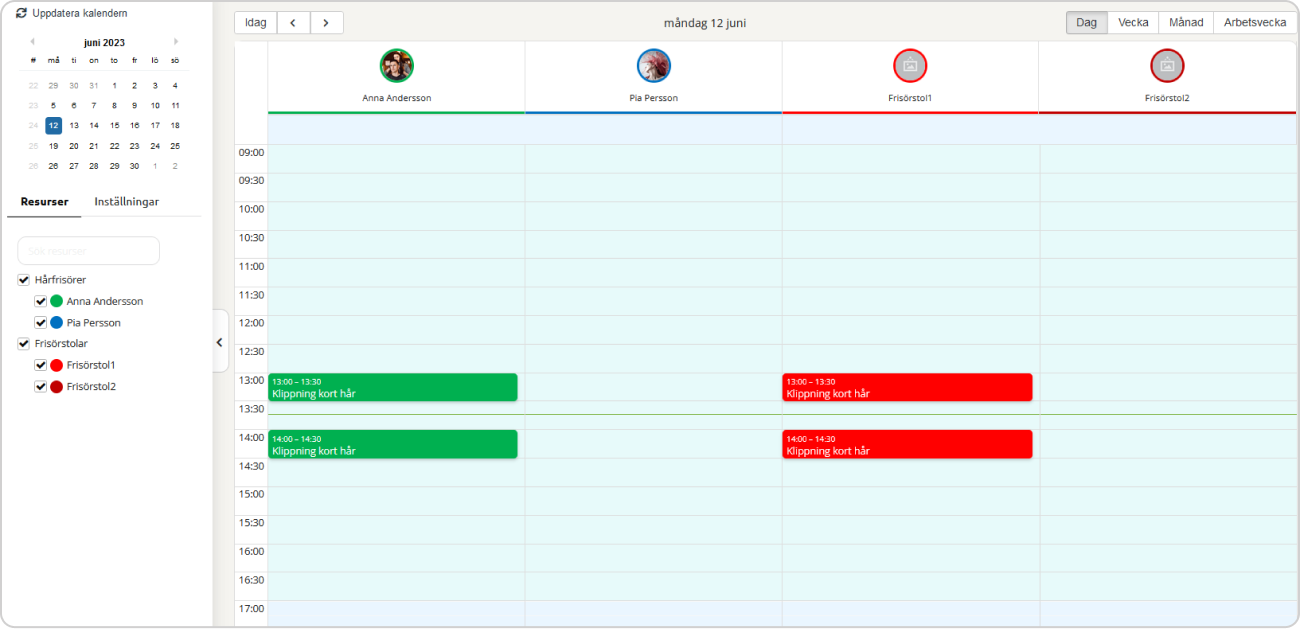Open Frisörstol1's 13:00 Klippning kort hår booking
This screenshot has height=629, width=1300.
pyautogui.click(x=907, y=388)
